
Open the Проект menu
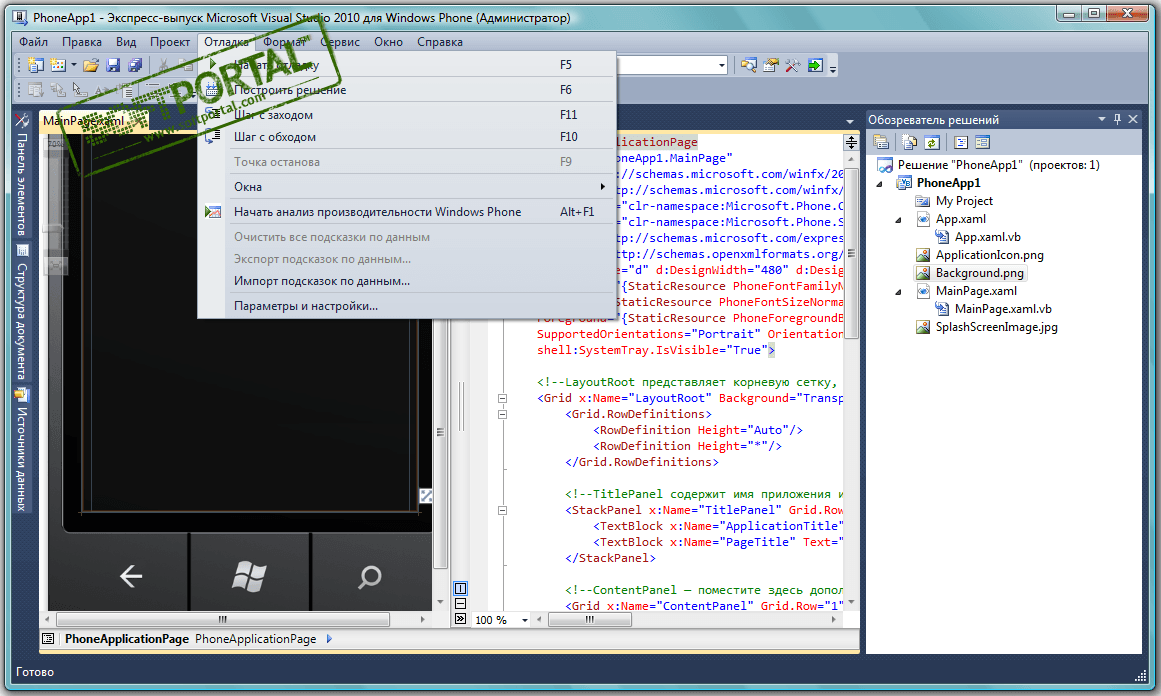170,42
